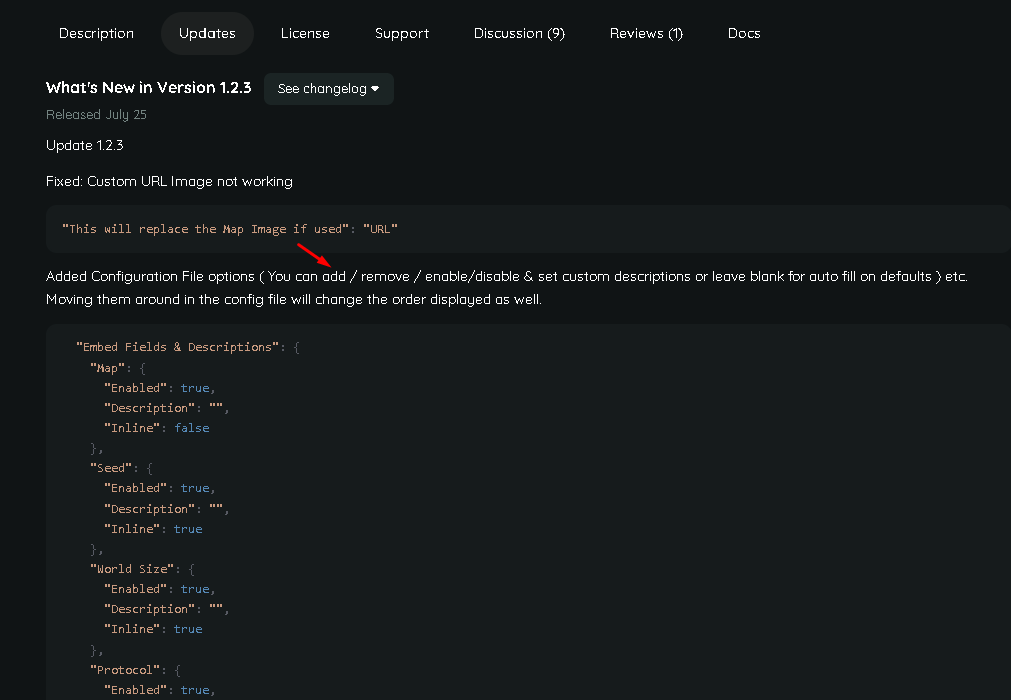Click the false value under Map Inline
Image resolution: width=1011 pixels, height=700 pixels.
point(192,428)
